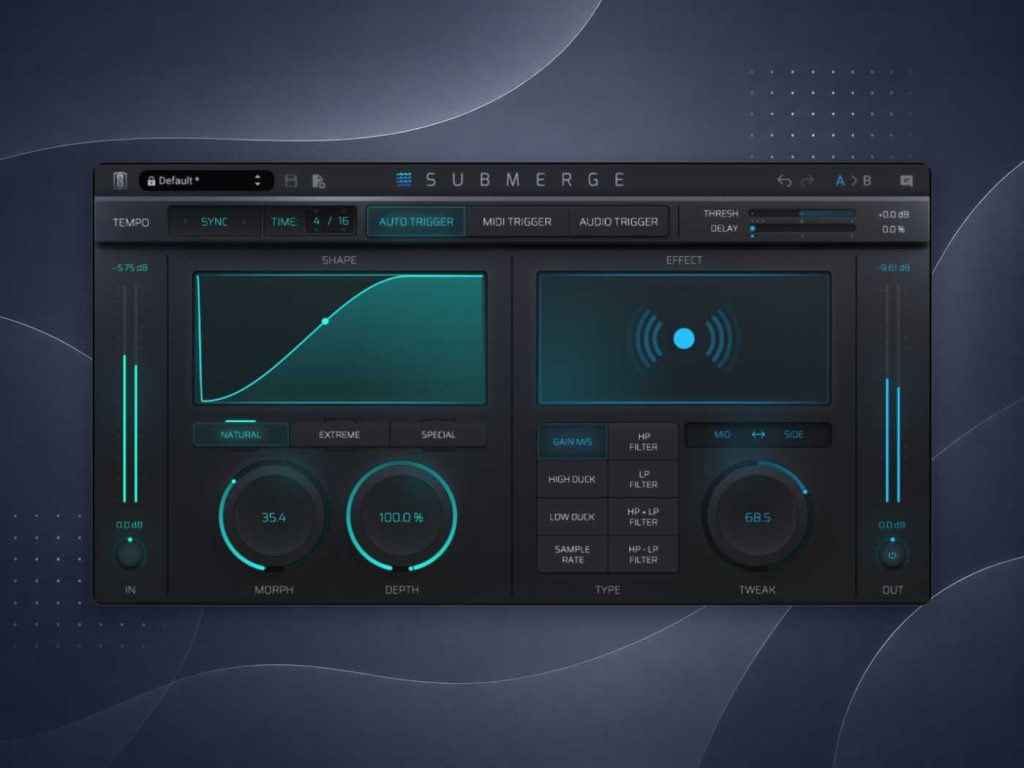Click the Depth knob showing 100.0 %
The image size is (1024, 768).
402,517
